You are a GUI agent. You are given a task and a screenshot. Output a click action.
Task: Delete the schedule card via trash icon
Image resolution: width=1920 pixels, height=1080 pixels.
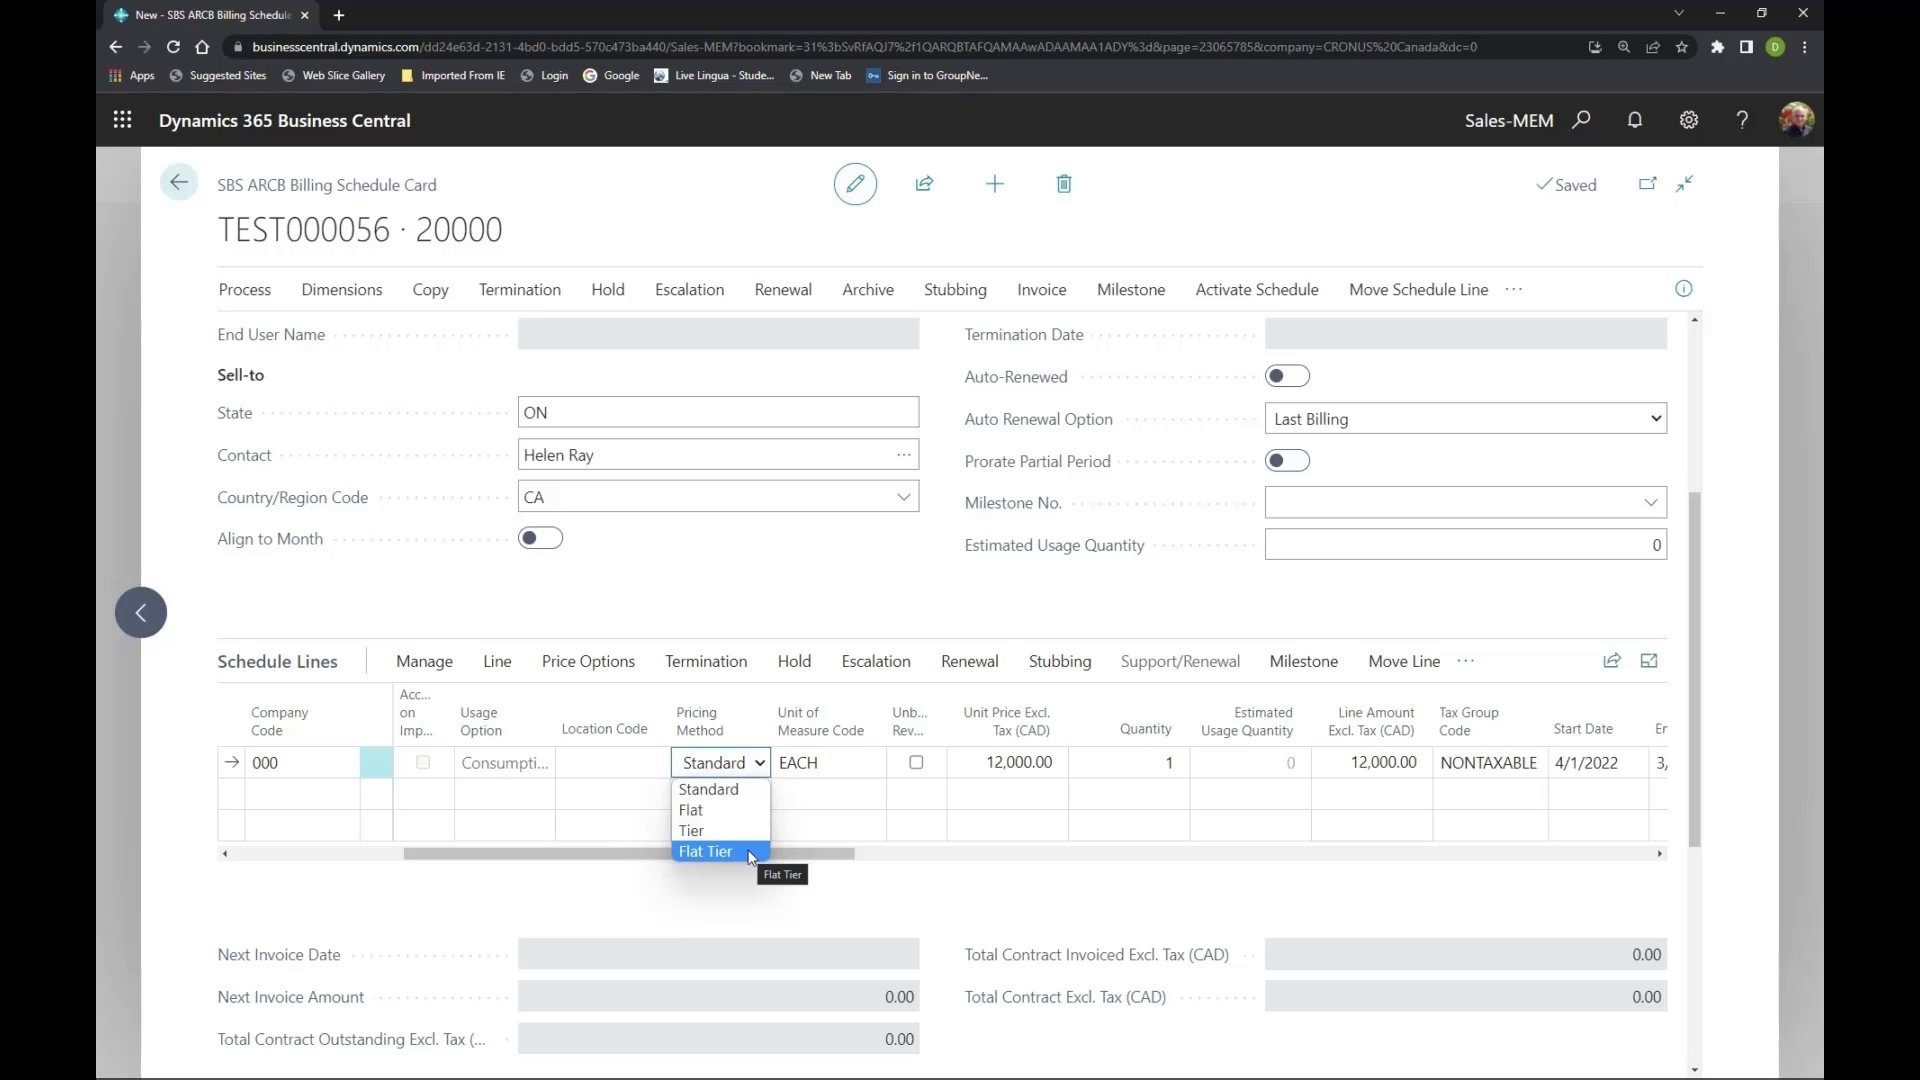(x=1063, y=184)
